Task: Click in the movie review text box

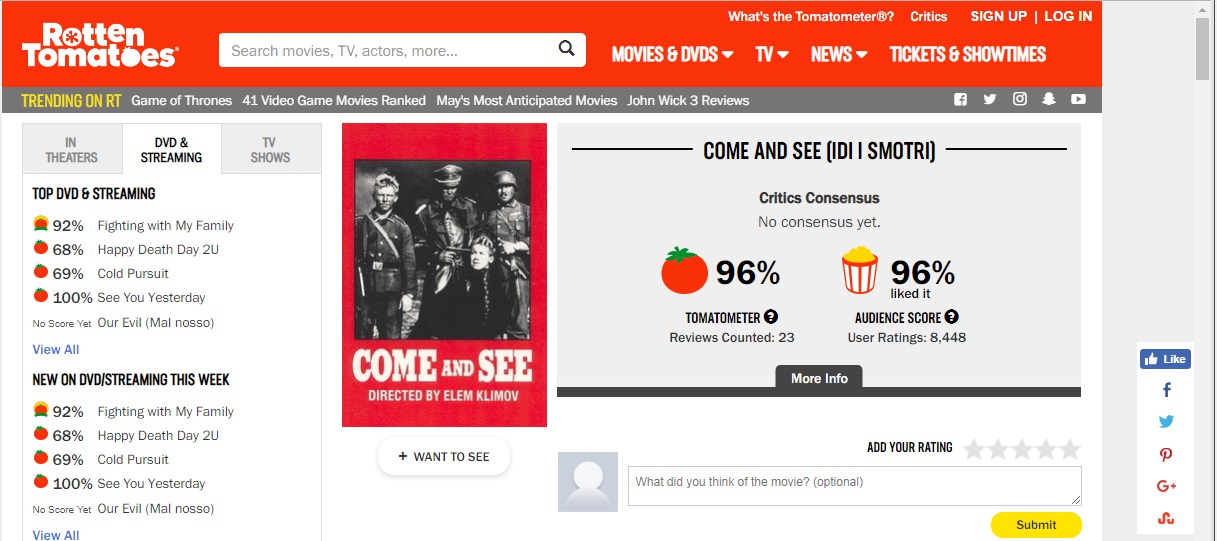Action: tap(855, 486)
